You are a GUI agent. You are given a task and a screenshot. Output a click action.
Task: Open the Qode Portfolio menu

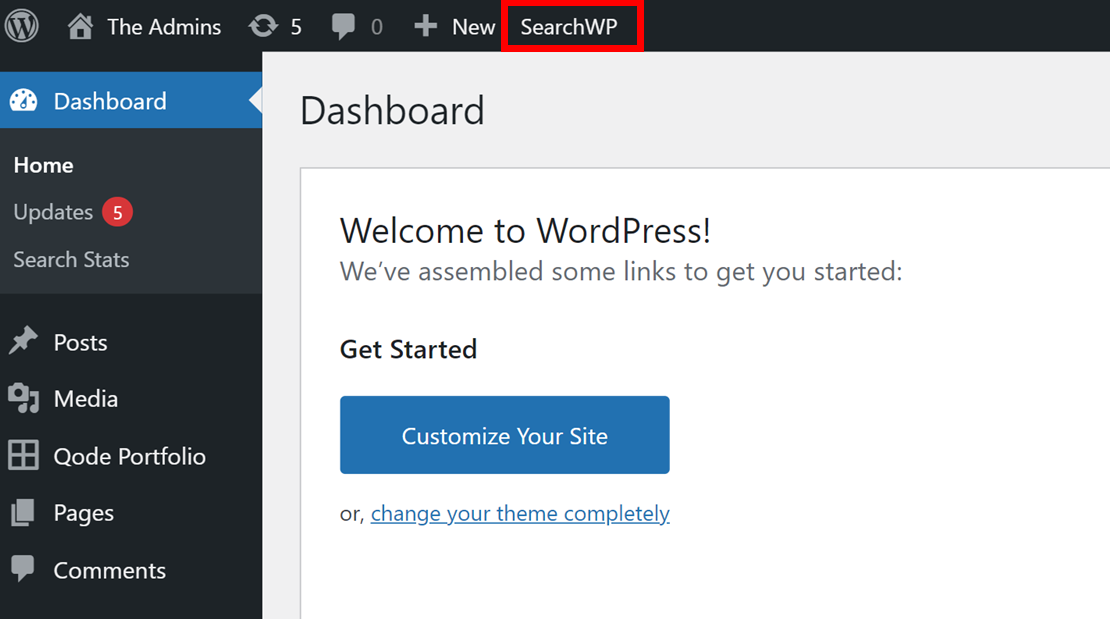click(x=130, y=456)
